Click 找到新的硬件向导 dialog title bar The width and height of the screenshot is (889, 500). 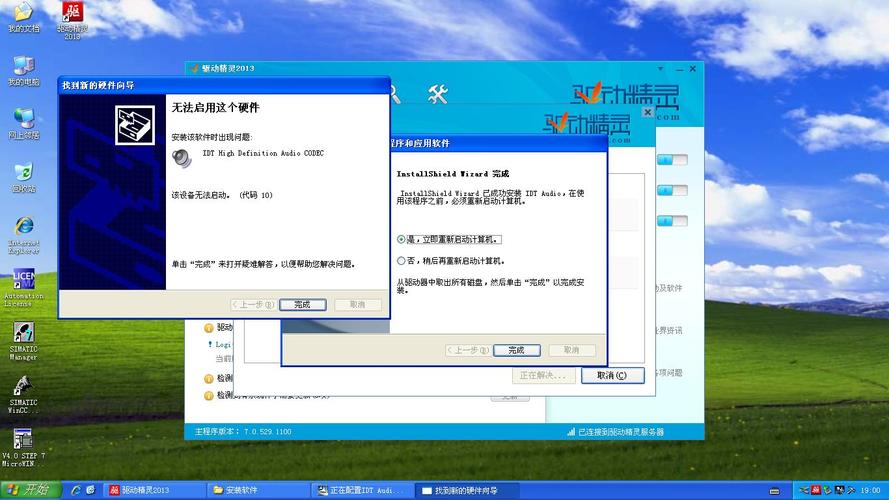(224, 86)
